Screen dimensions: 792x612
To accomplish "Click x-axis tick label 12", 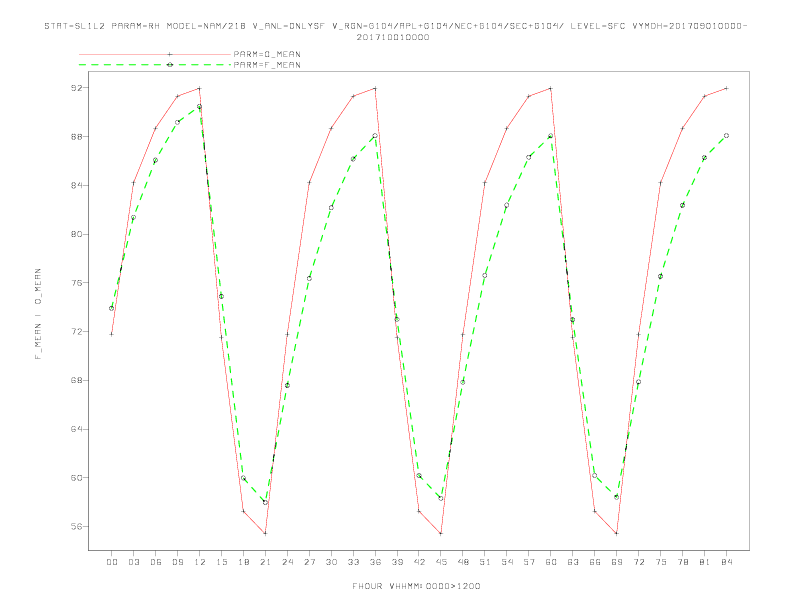I will point(200,562).
